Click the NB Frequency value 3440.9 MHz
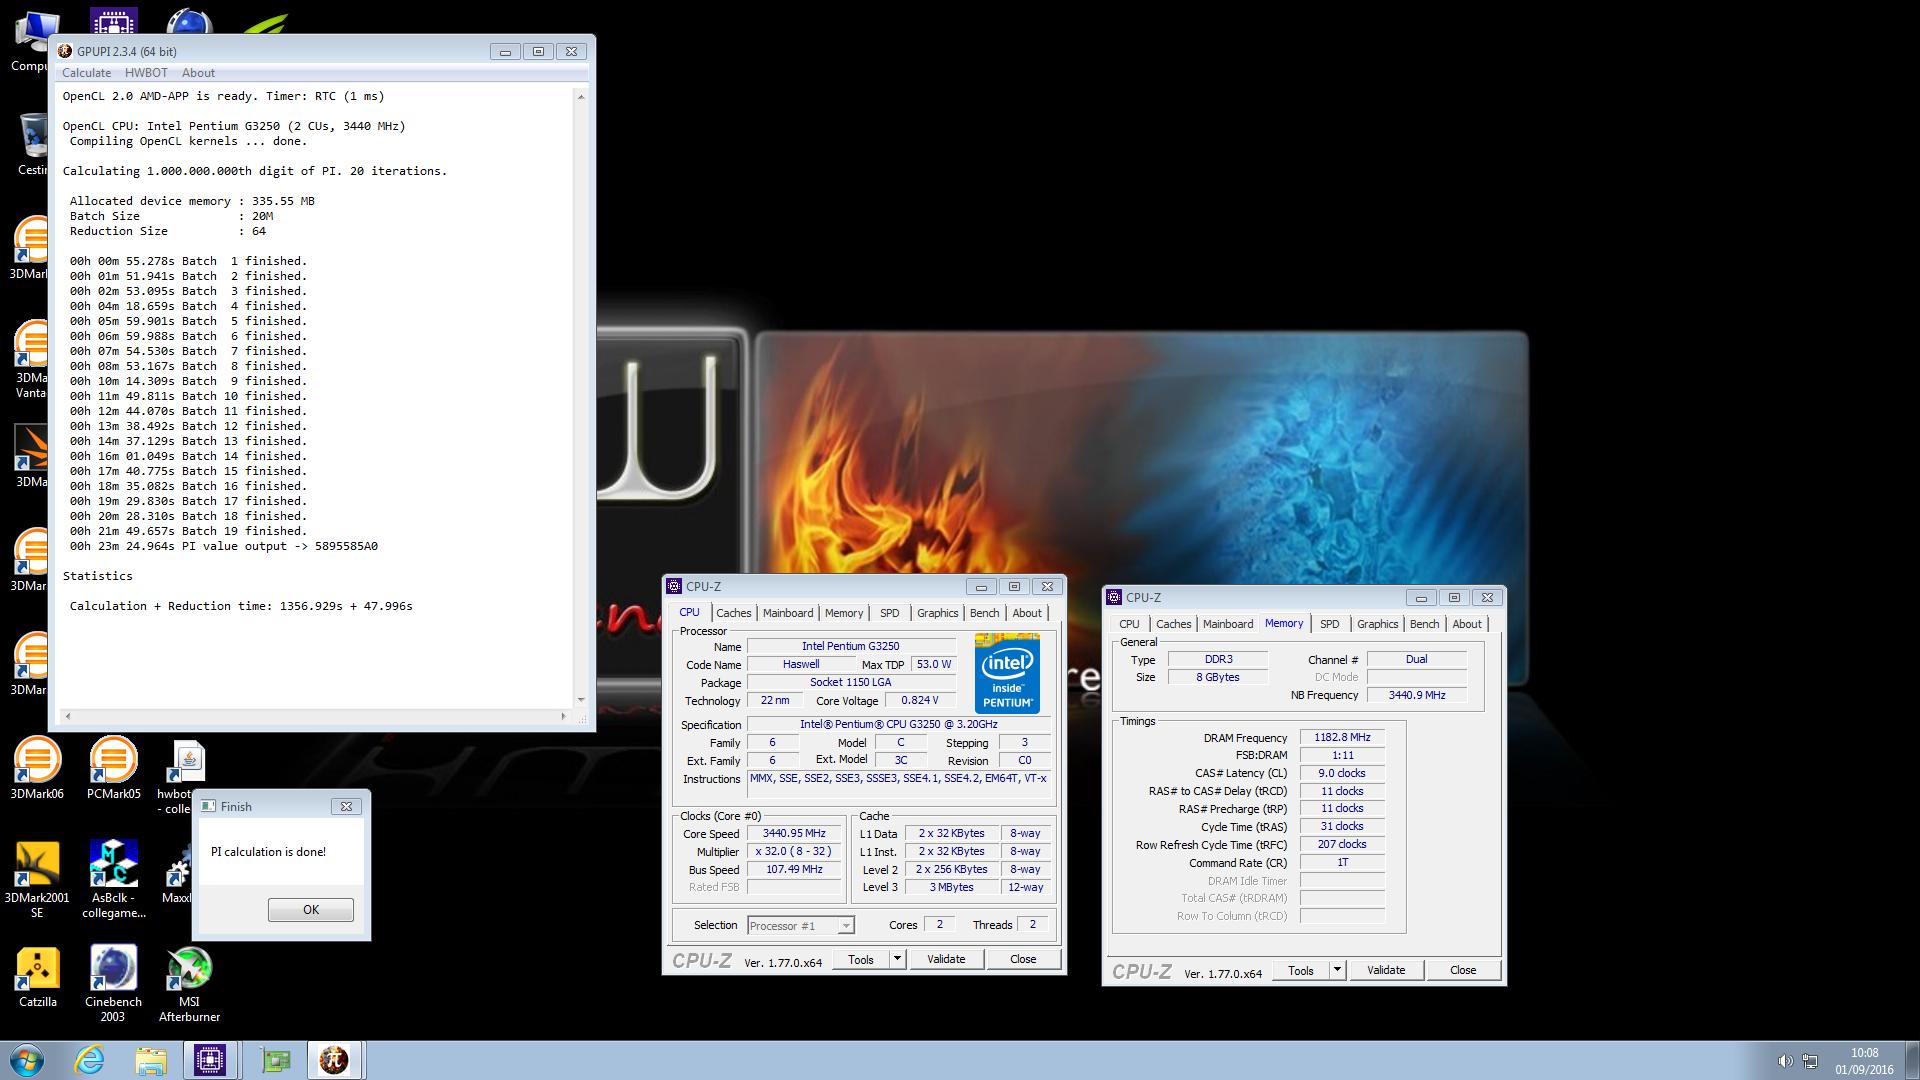Image resolution: width=1920 pixels, height=1080 pixels. pyautogui.click(x=1417, y=695)
